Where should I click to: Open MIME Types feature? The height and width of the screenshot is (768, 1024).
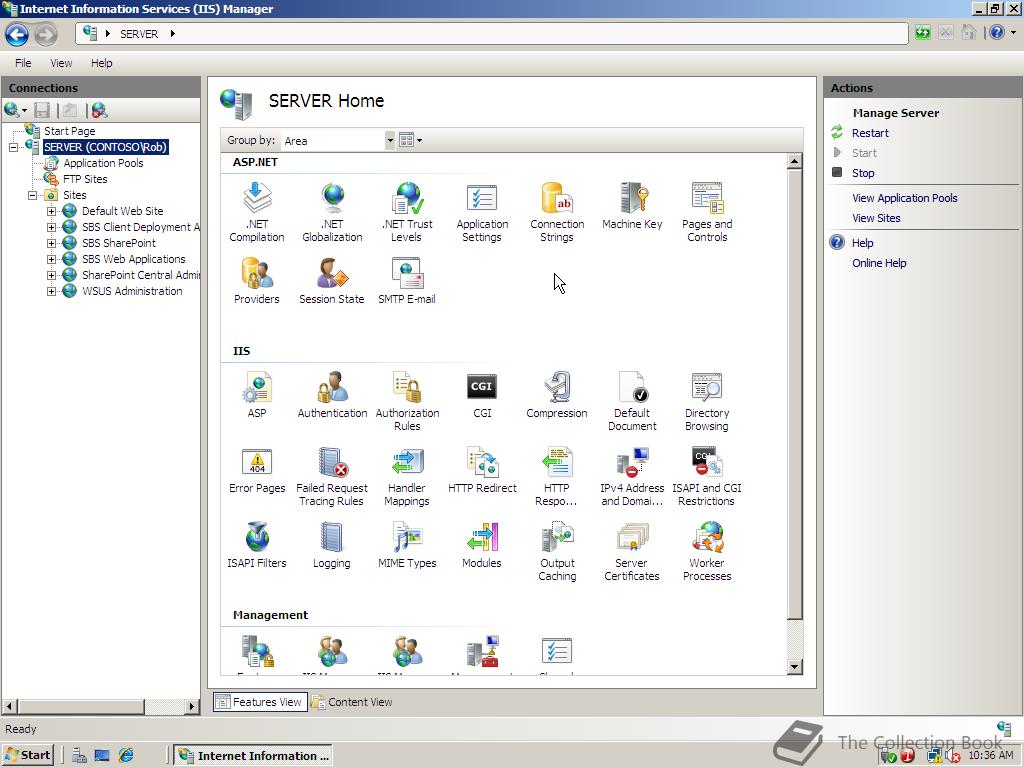point(407,545)
